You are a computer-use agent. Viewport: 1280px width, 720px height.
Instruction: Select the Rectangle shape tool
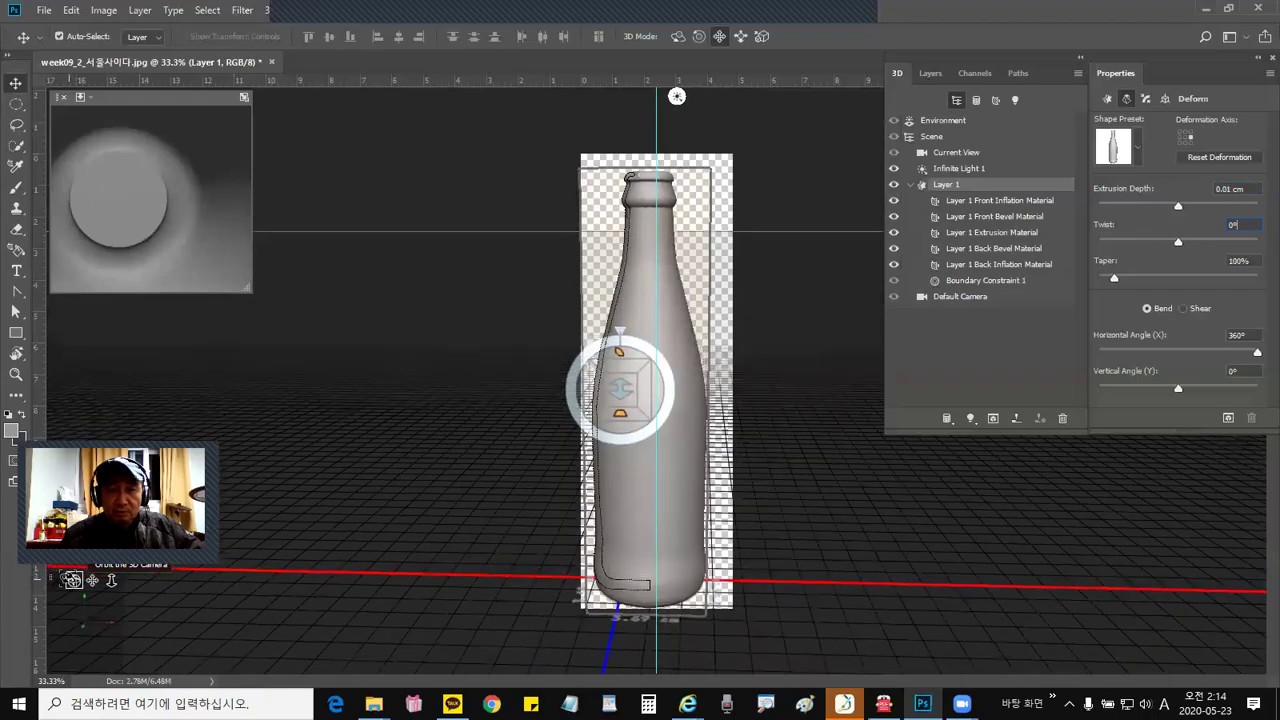point(16,333)
